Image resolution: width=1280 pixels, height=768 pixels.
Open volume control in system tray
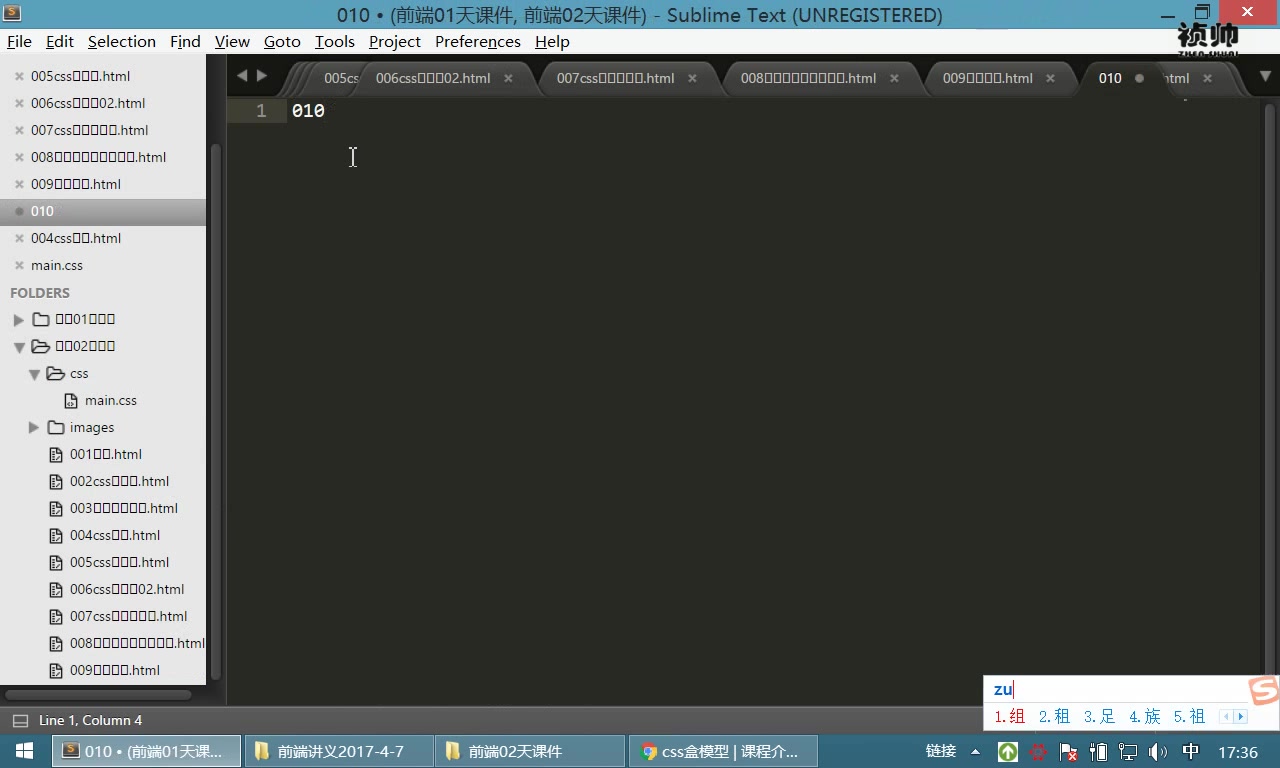(1158, 751)
